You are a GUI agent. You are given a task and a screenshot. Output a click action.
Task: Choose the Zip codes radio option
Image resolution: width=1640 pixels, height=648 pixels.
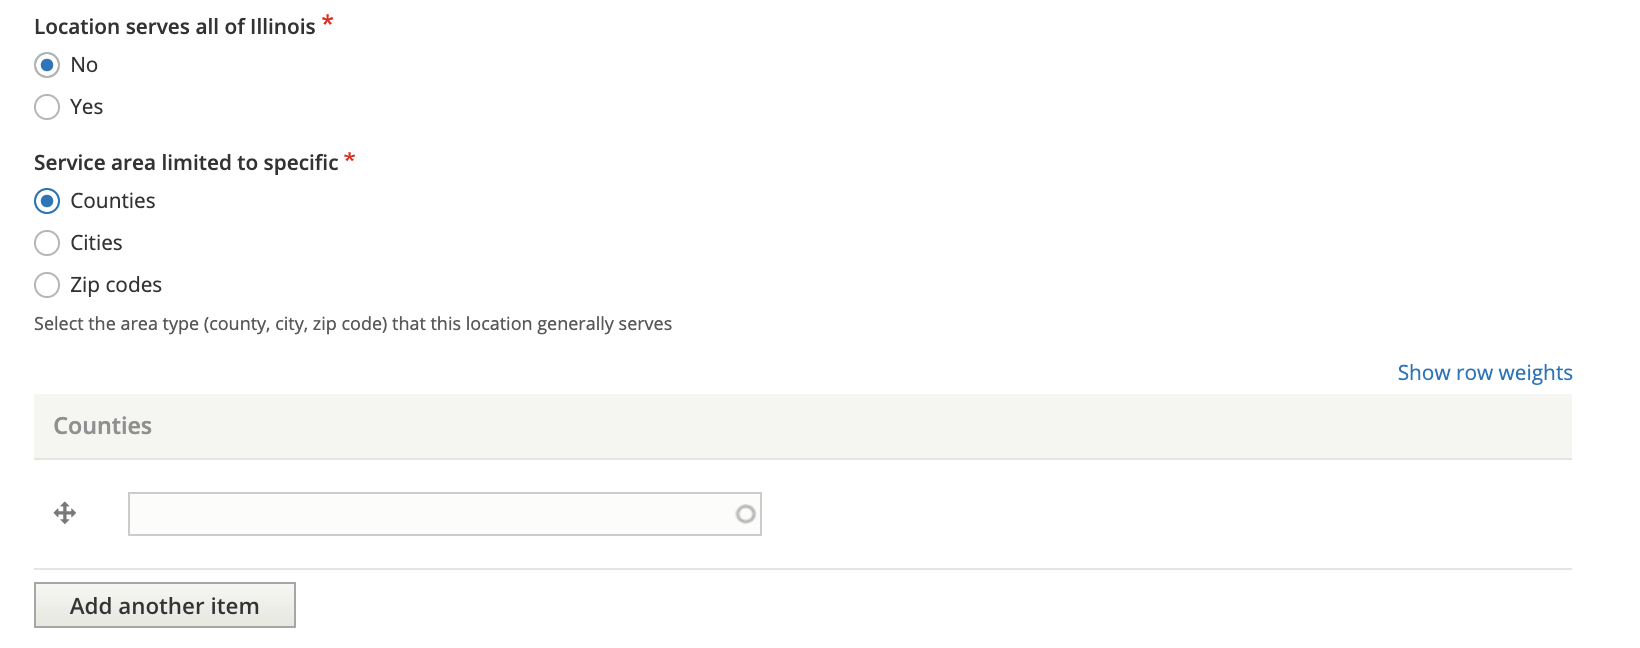click(x=47, y=285)
